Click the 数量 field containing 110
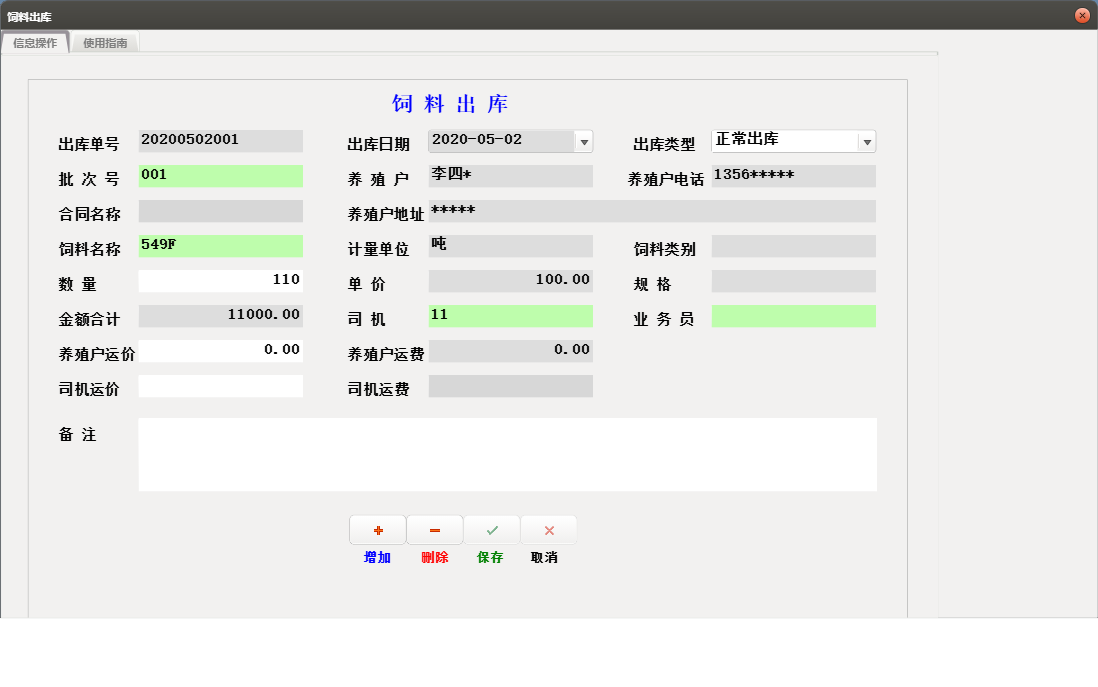The height and width of the screenshot is (687, 1098). [220, 281]
